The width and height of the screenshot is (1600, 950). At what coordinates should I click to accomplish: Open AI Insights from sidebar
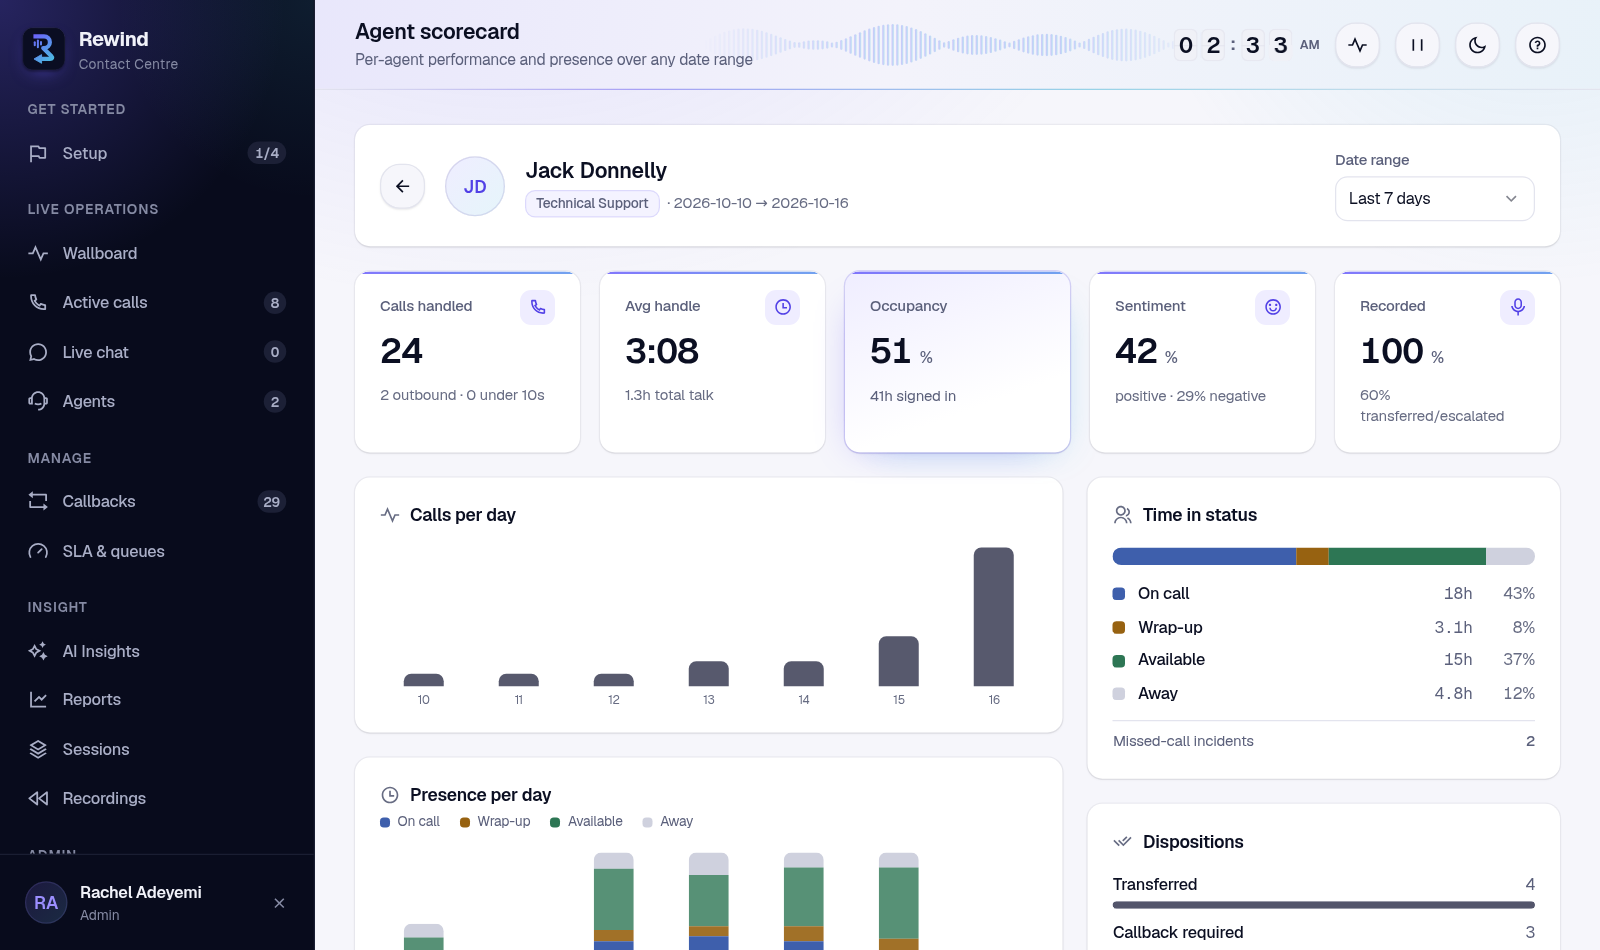[157, 651]
